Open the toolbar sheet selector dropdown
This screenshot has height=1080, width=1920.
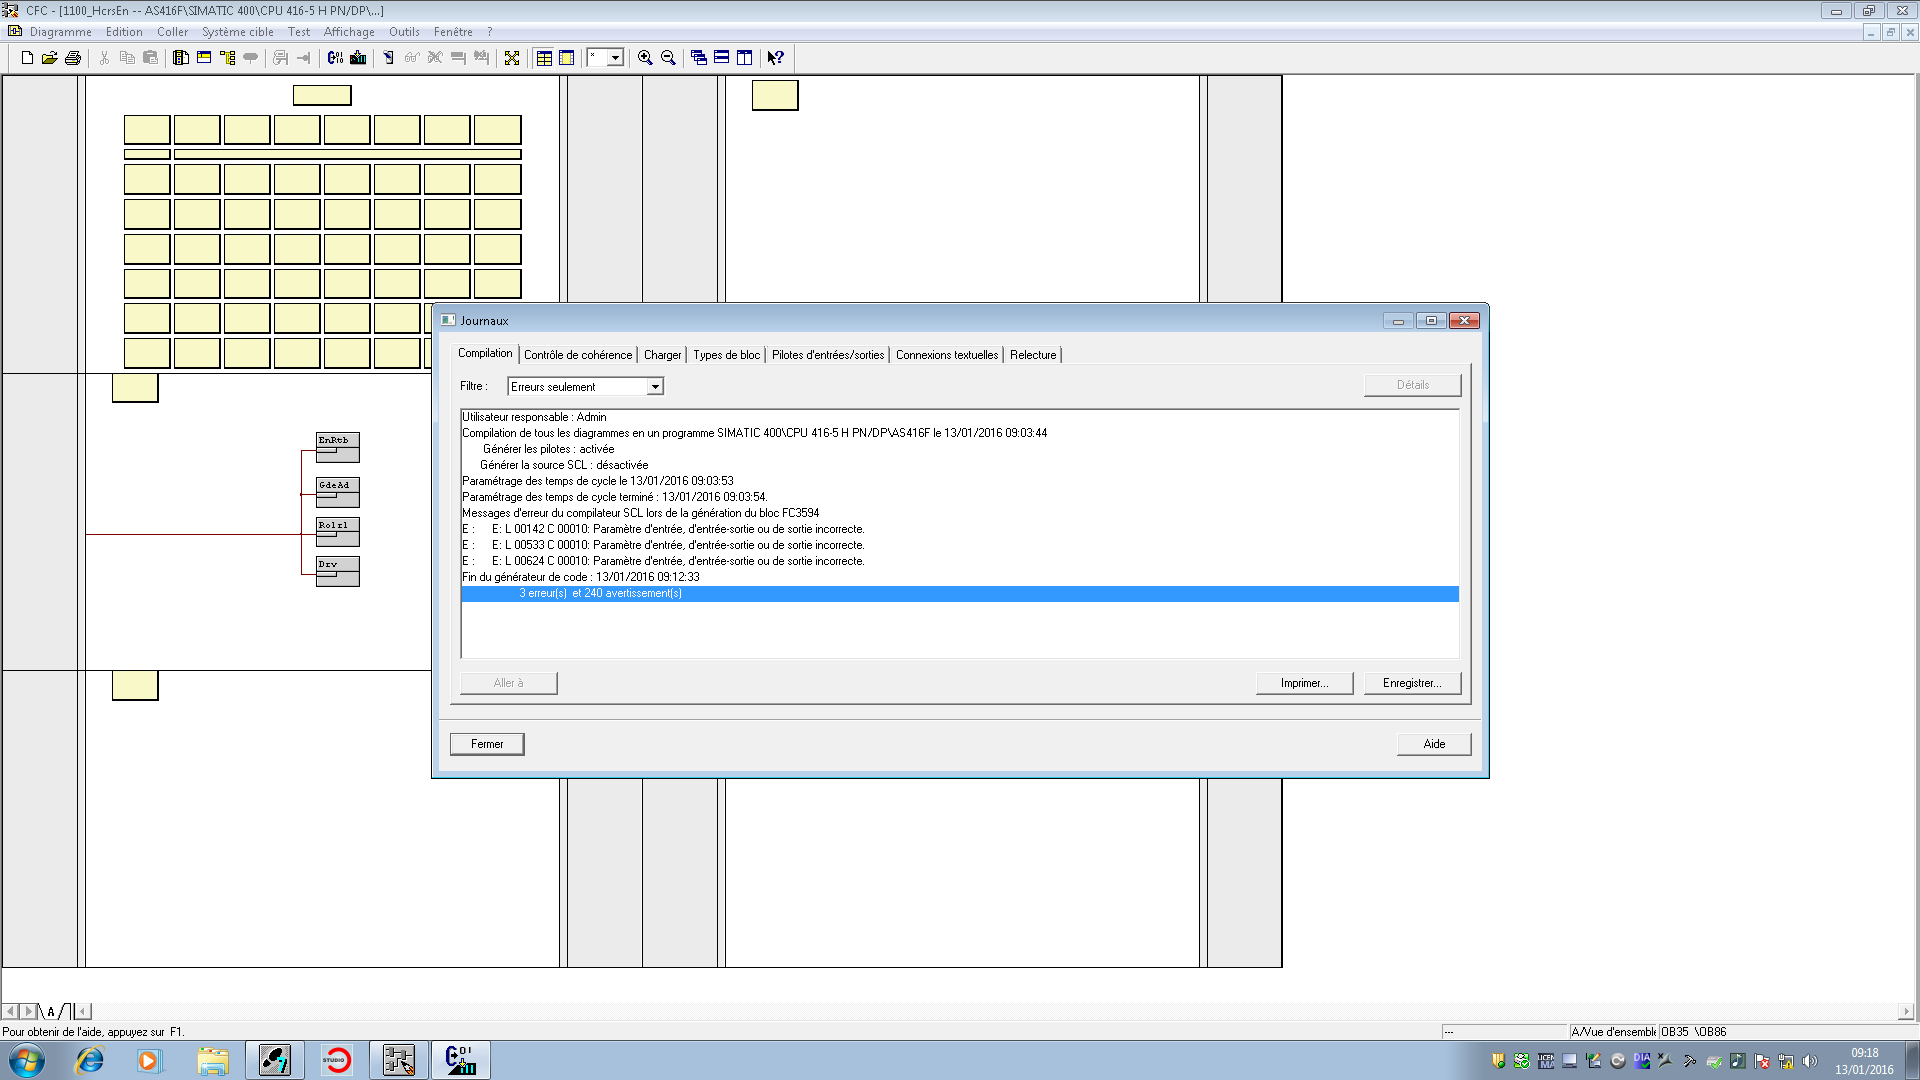coord(615,58)
